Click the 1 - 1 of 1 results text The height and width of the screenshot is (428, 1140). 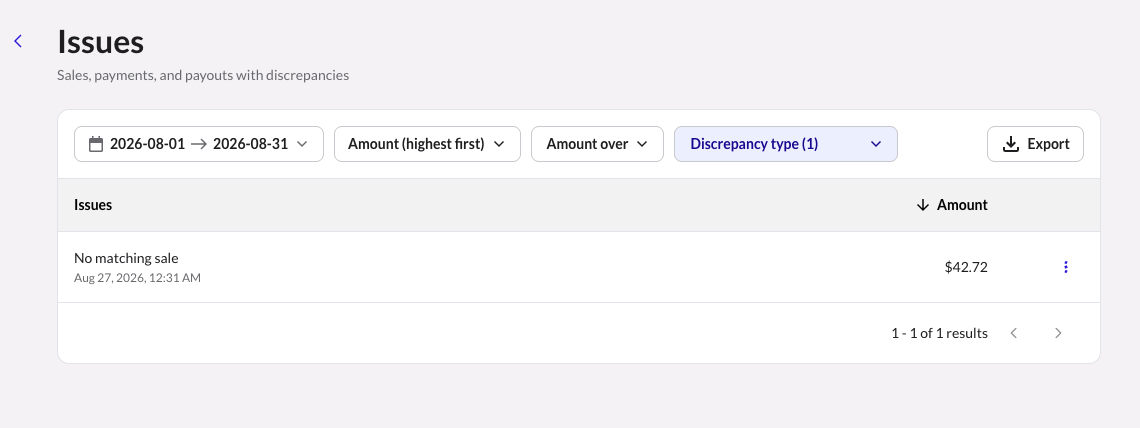[x=939, y=333]
